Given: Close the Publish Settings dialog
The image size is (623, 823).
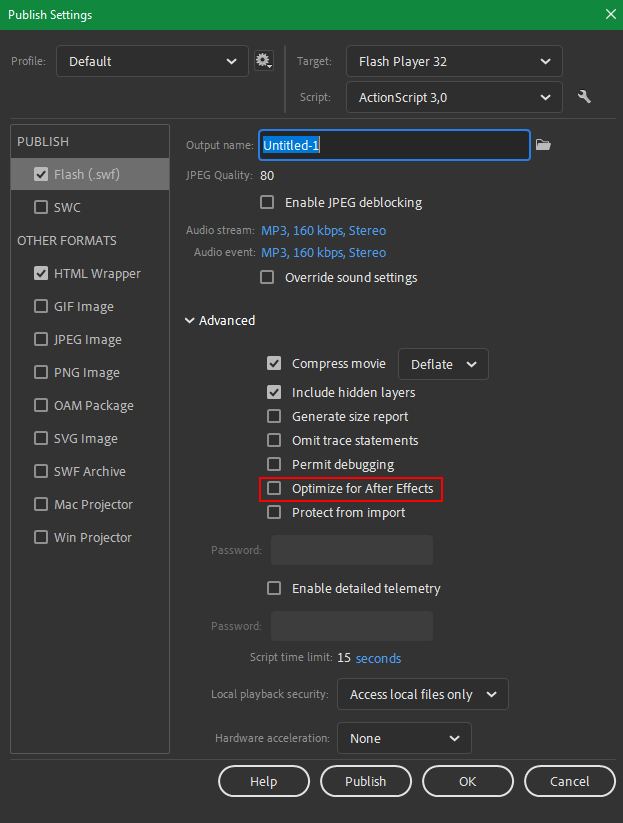Looking at the screenshot, I should pos(610,15).
